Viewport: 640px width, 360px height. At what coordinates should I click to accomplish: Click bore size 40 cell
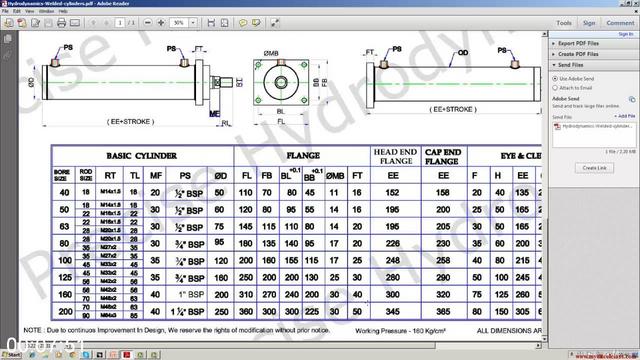64,192
